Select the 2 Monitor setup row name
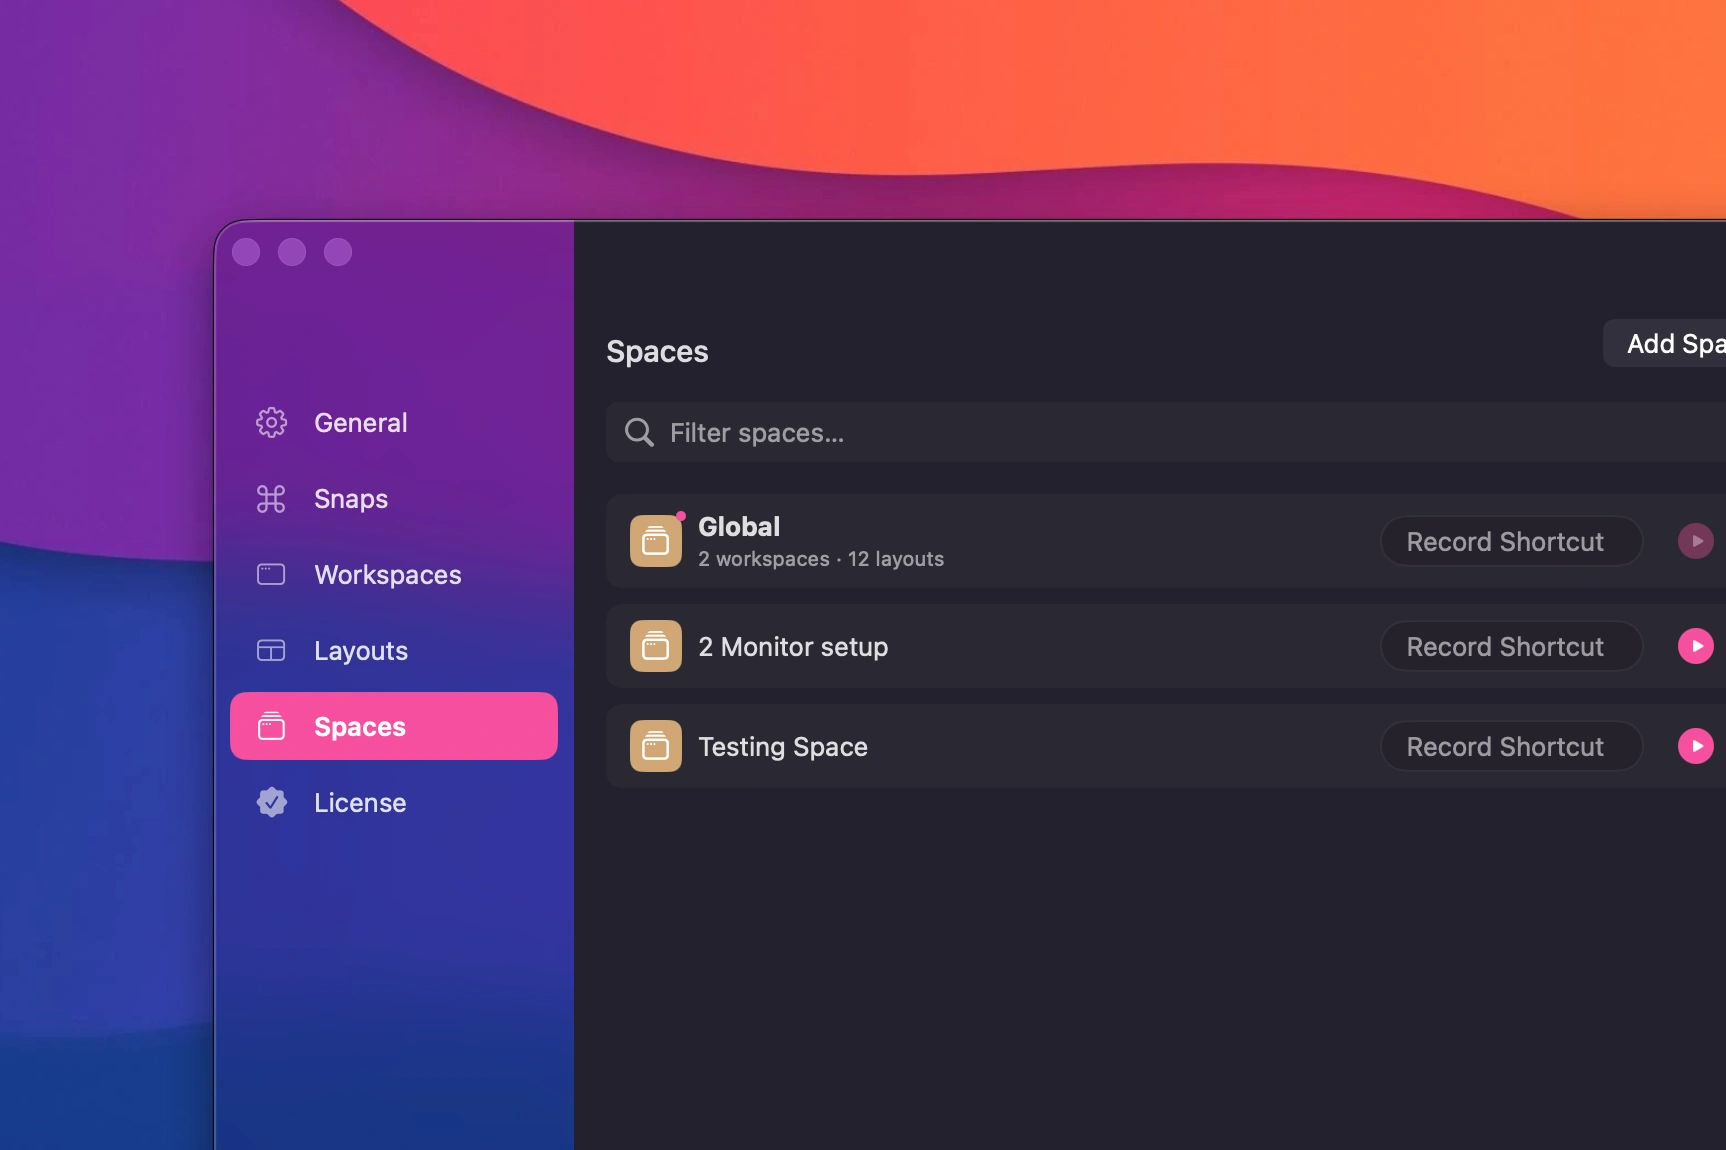This screenshot has height=1150, width=1726. (x=793, y=647)
